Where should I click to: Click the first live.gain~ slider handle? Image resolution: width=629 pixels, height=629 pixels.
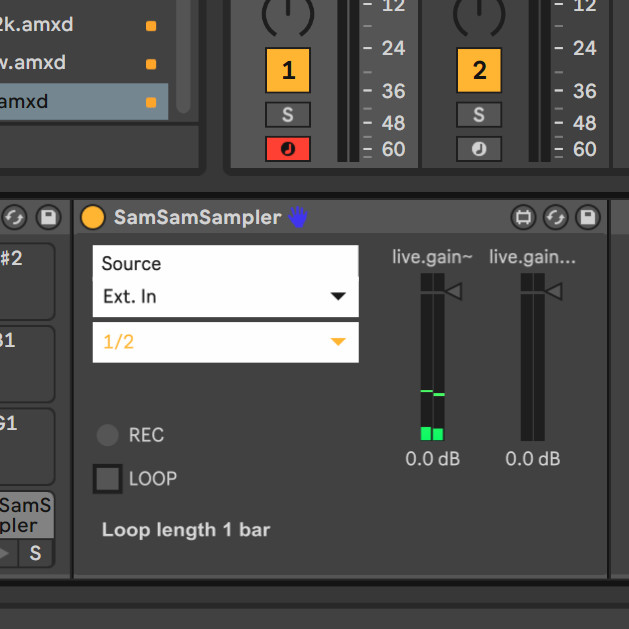point(453,291)
